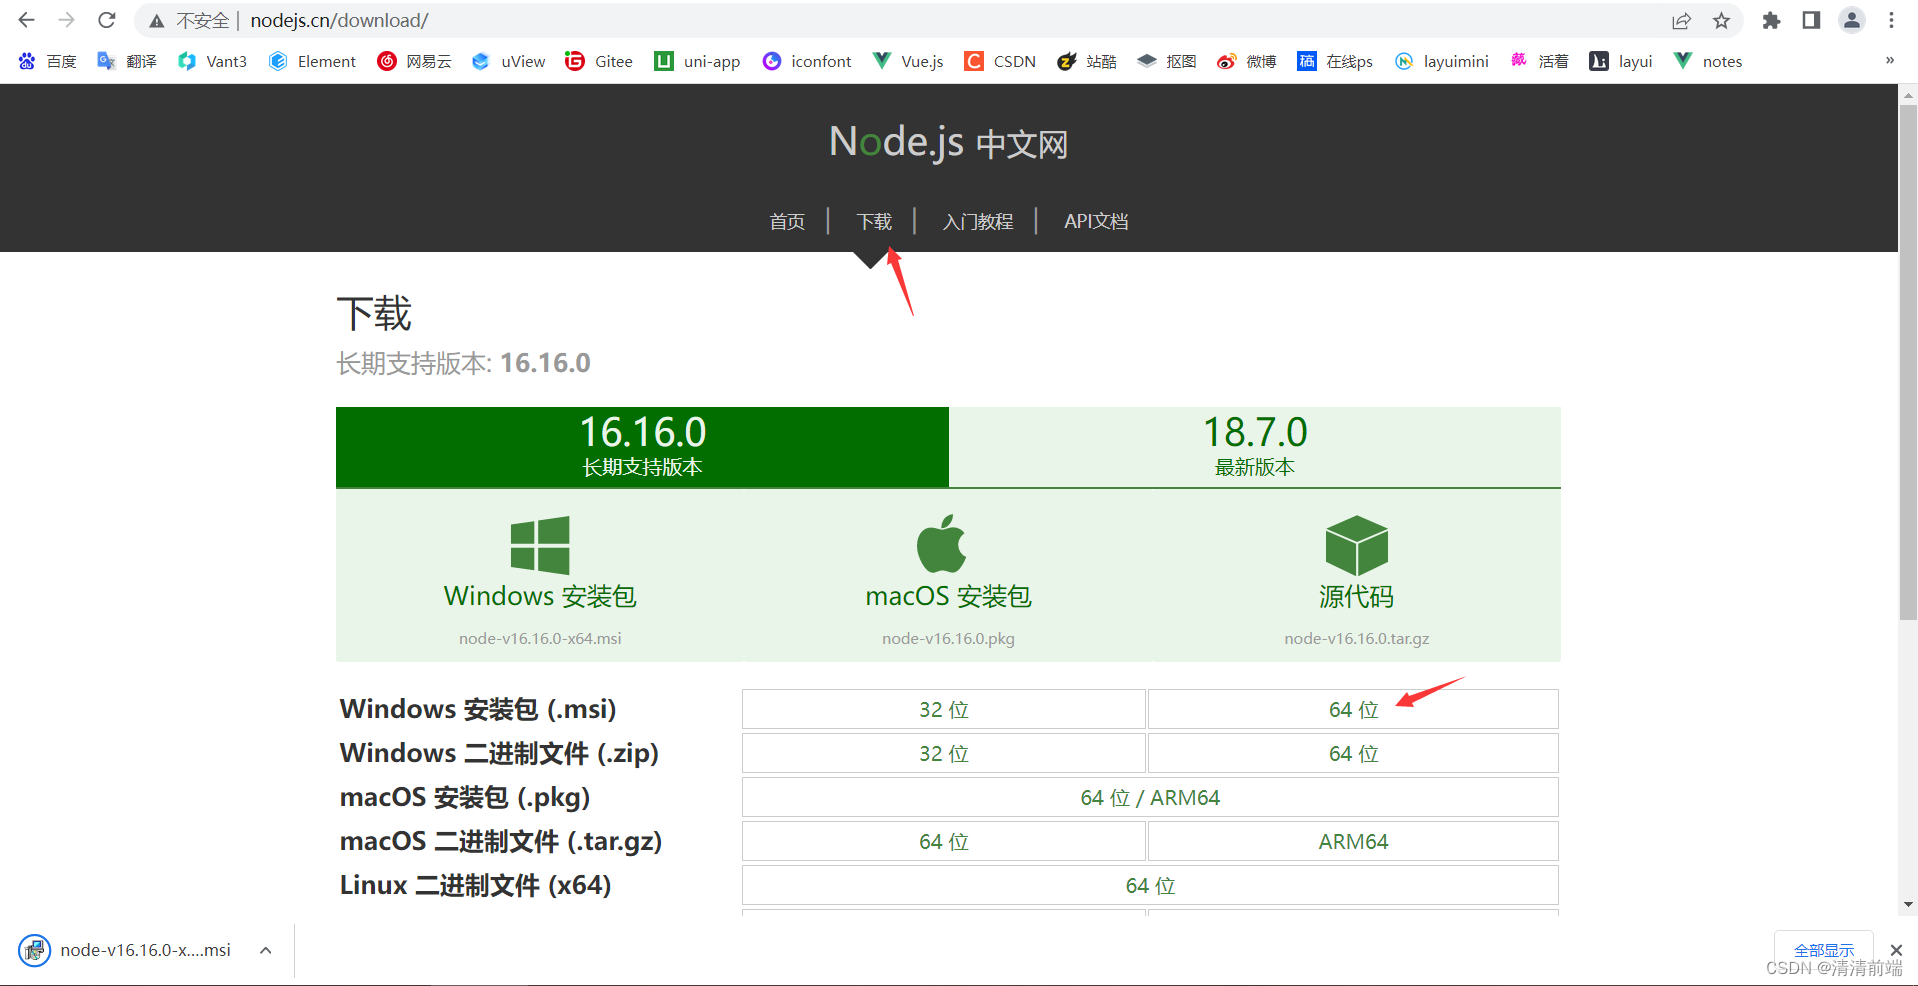Open the uView bookmark

tap(509, 61)
